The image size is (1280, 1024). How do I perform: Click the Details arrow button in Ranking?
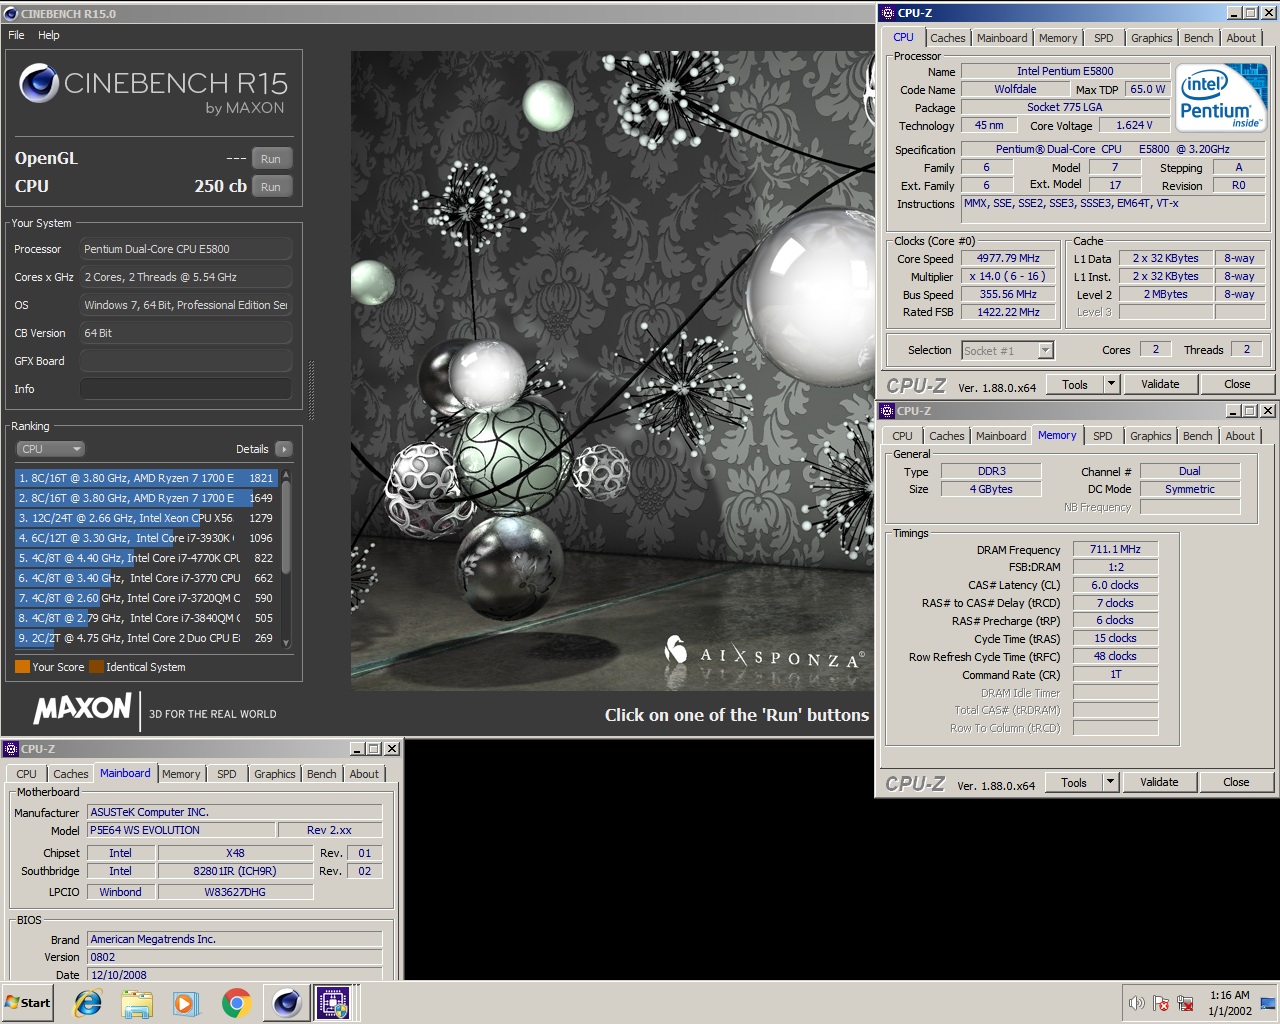click(283, 449)
